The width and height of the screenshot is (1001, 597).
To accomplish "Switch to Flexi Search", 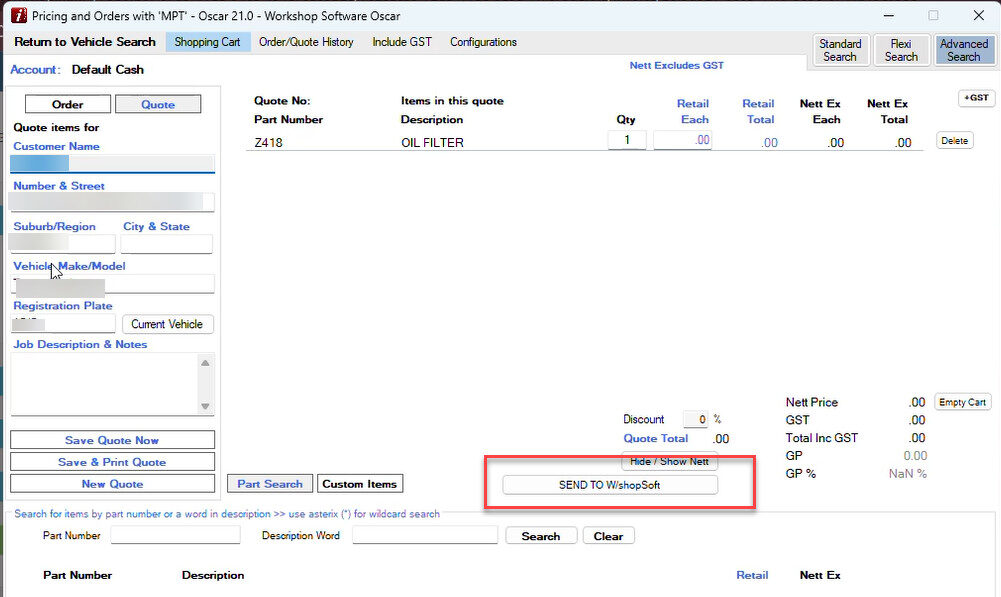I will [x=901, y=50].
